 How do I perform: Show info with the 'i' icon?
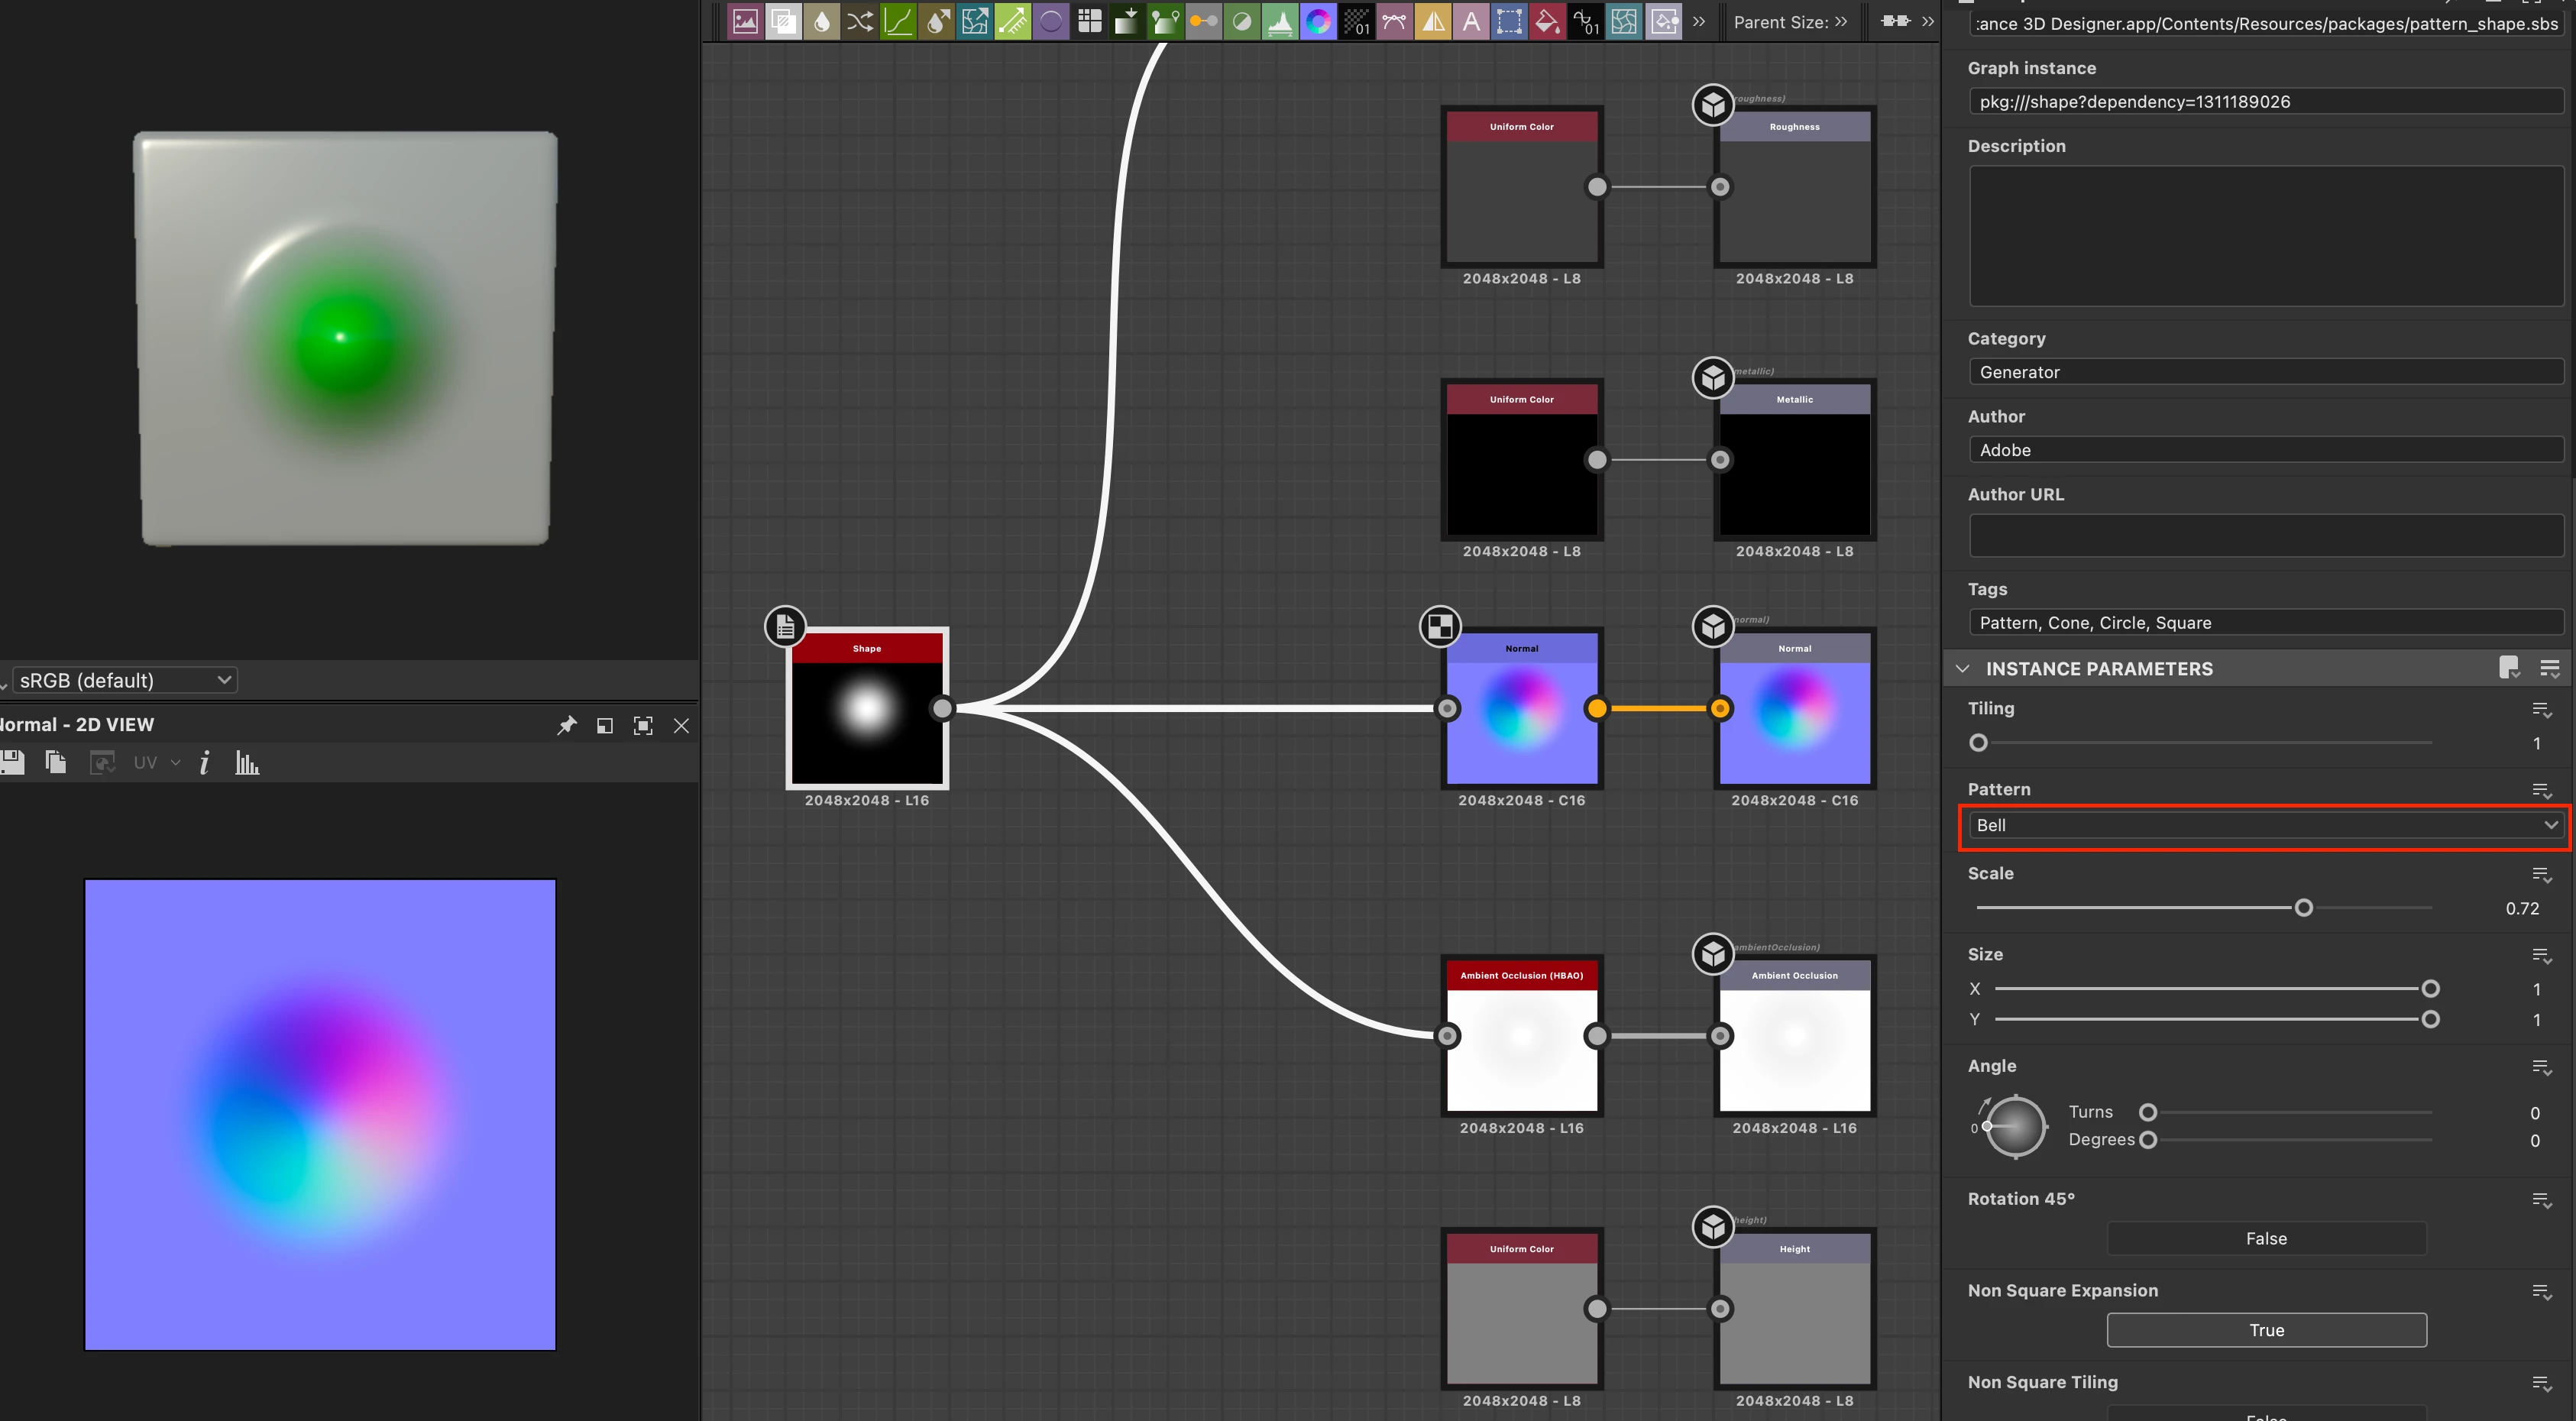pyautogui.click(x=205, y=763)
